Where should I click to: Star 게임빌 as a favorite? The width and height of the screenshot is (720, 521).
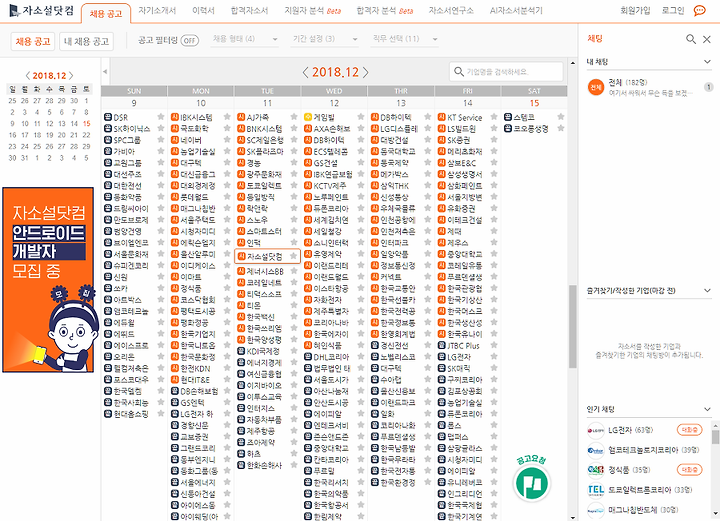click(360, 117)
